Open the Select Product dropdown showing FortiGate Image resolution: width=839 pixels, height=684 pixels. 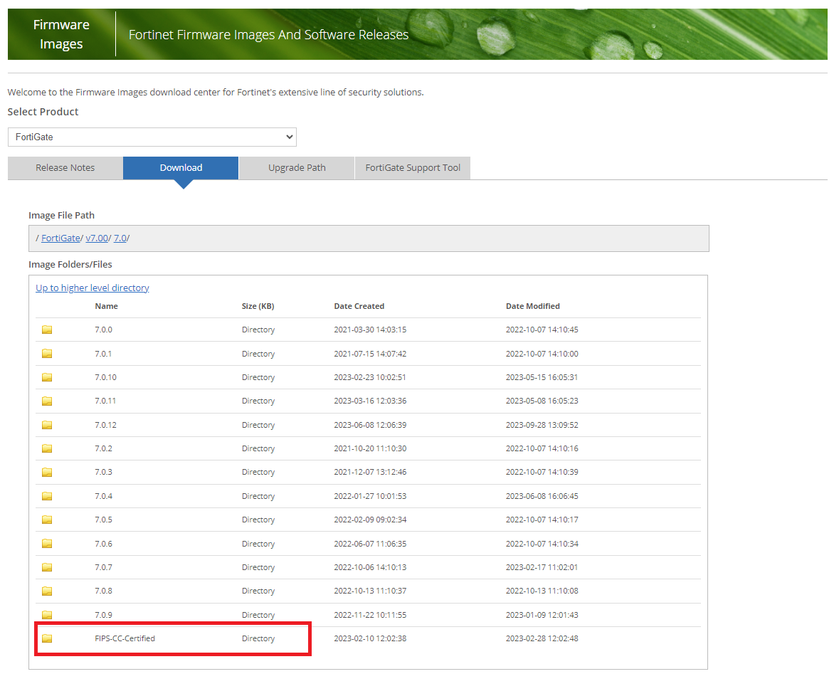152,137
